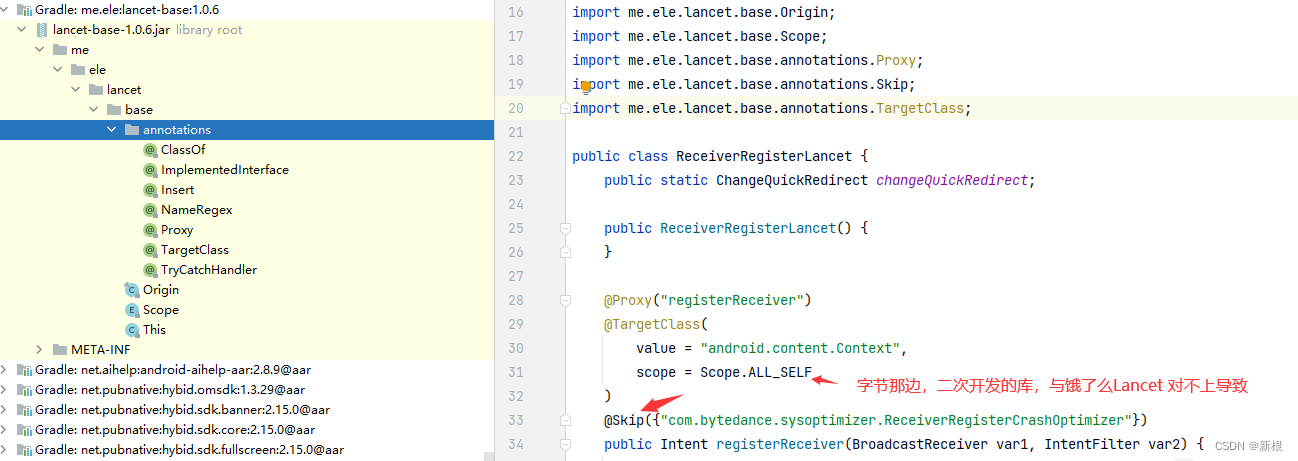
Task: Collapse the annotations folder arrow
Action: (111, 130)
